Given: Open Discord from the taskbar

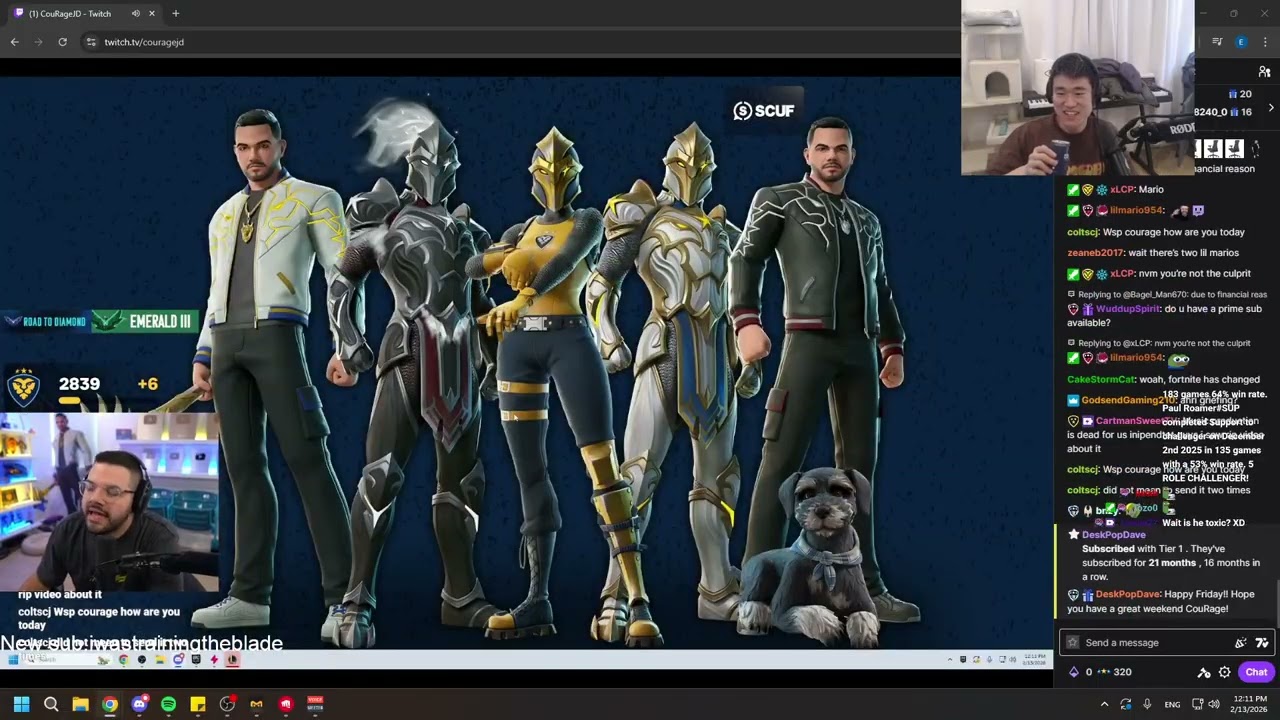Looking at the screenshot, I should coord(139,704).
